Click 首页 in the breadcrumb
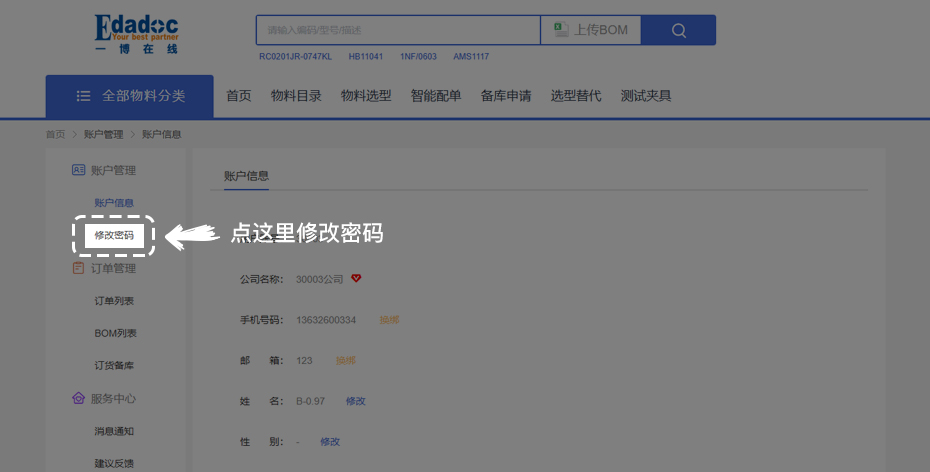This screenshot has width=930, height=472. click(x=56, y=135)
